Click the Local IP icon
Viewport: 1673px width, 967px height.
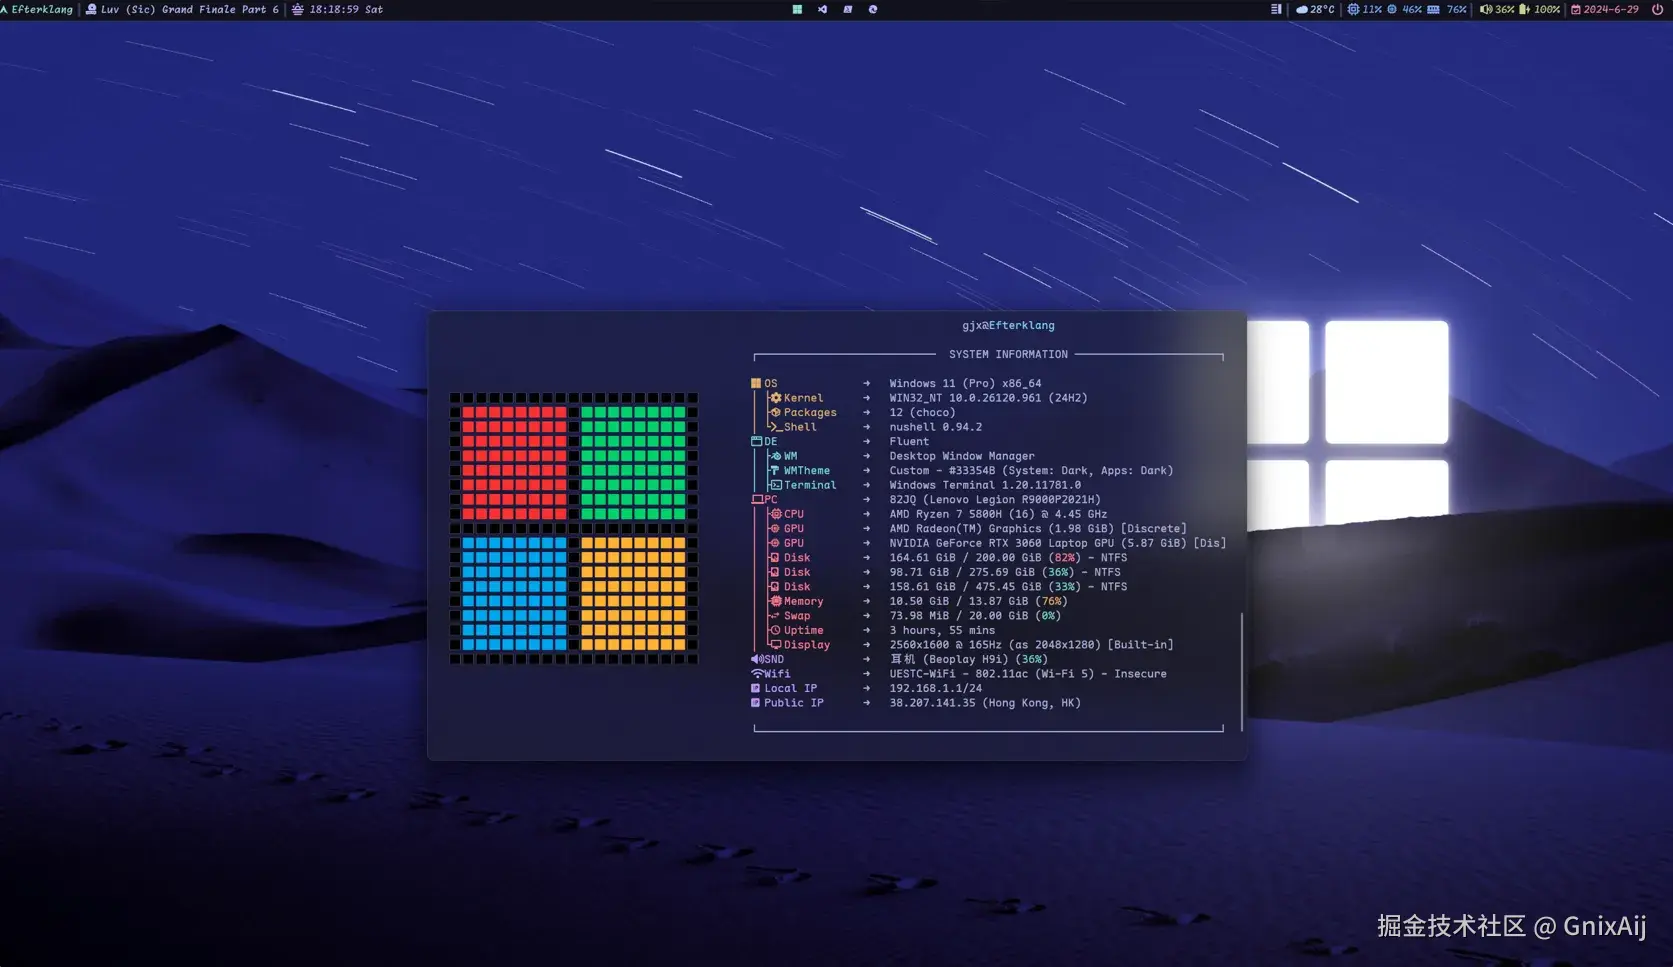point(756,688)
